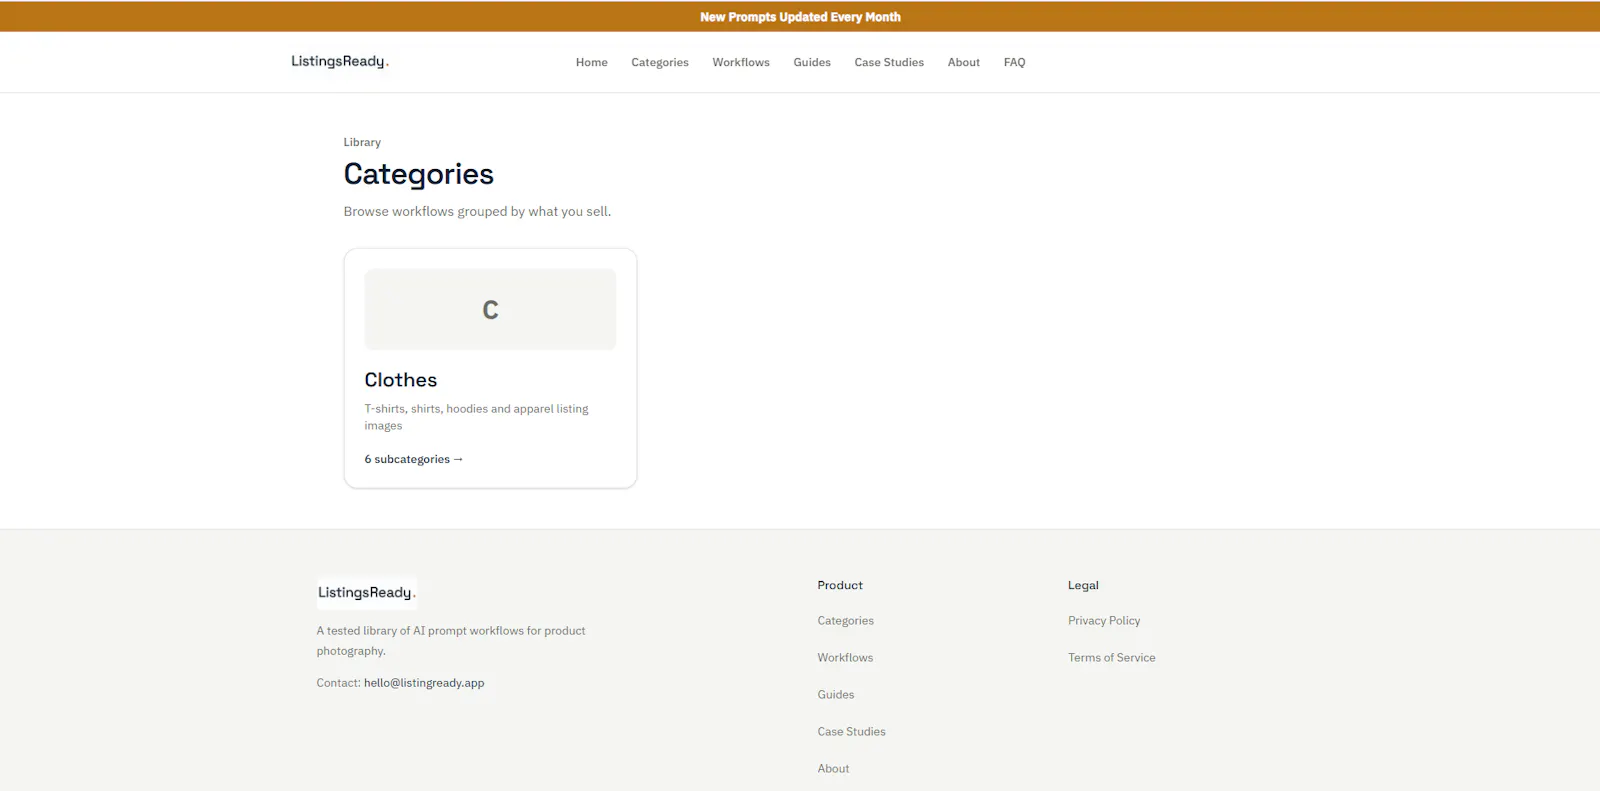Go to Workflows in the top navigation
The height and width of the screenshot is (791, 1600).
[x=741, y=62]
